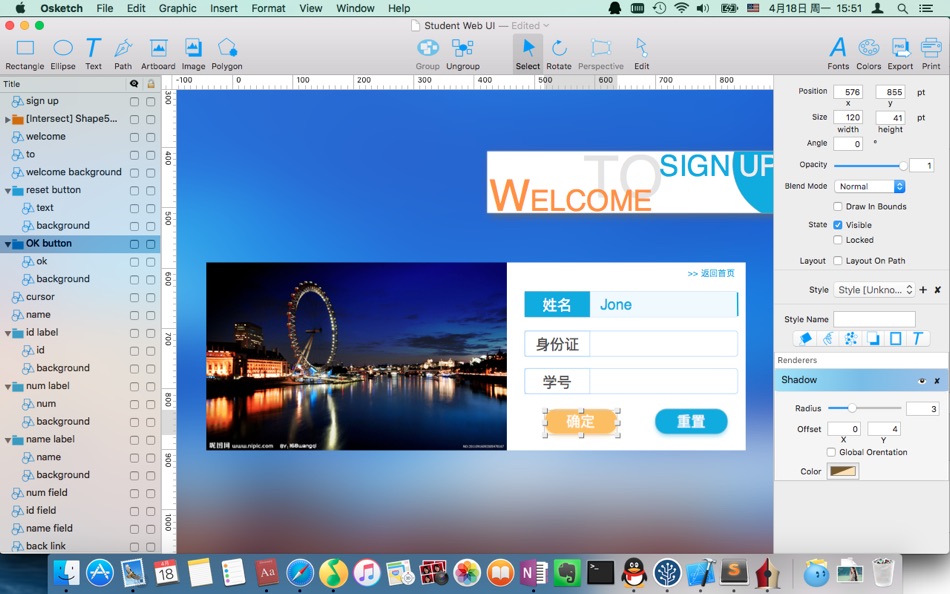This screenshot has height=594, width=950.
Task: Collapse the OK button group
Action: (x=7, y=244)
